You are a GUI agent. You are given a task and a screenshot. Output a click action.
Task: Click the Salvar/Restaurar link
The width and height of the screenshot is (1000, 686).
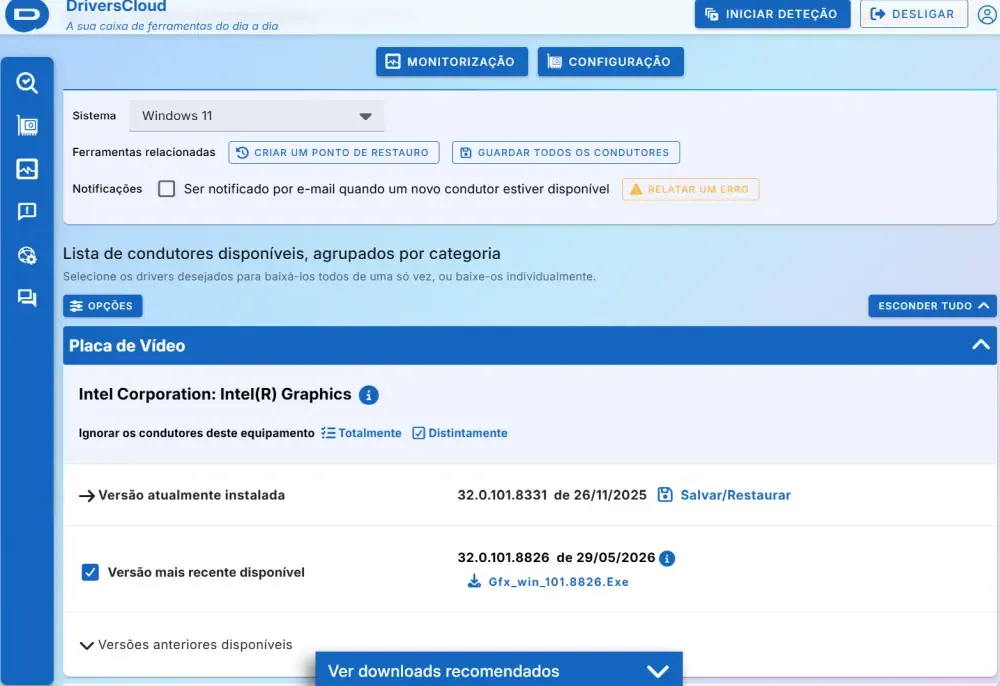click(735, 495)
